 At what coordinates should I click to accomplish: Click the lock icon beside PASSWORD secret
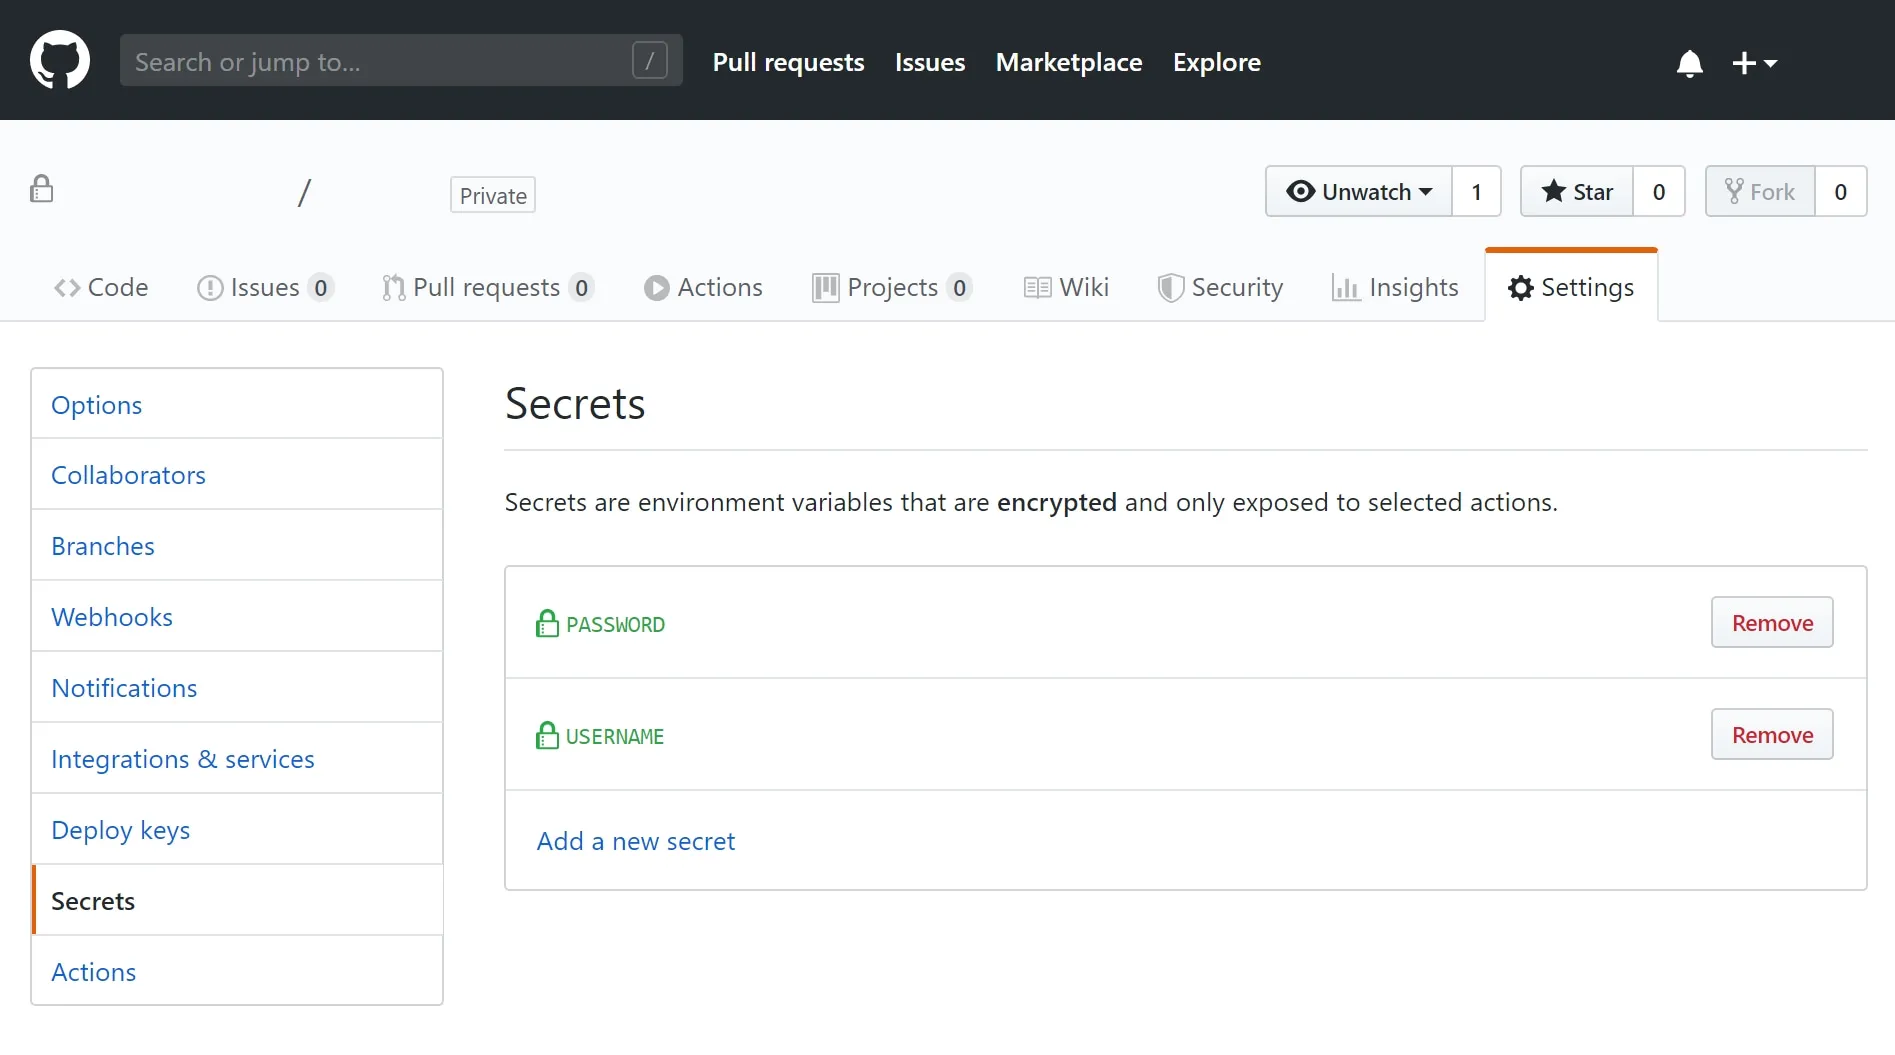click(546, 622)
